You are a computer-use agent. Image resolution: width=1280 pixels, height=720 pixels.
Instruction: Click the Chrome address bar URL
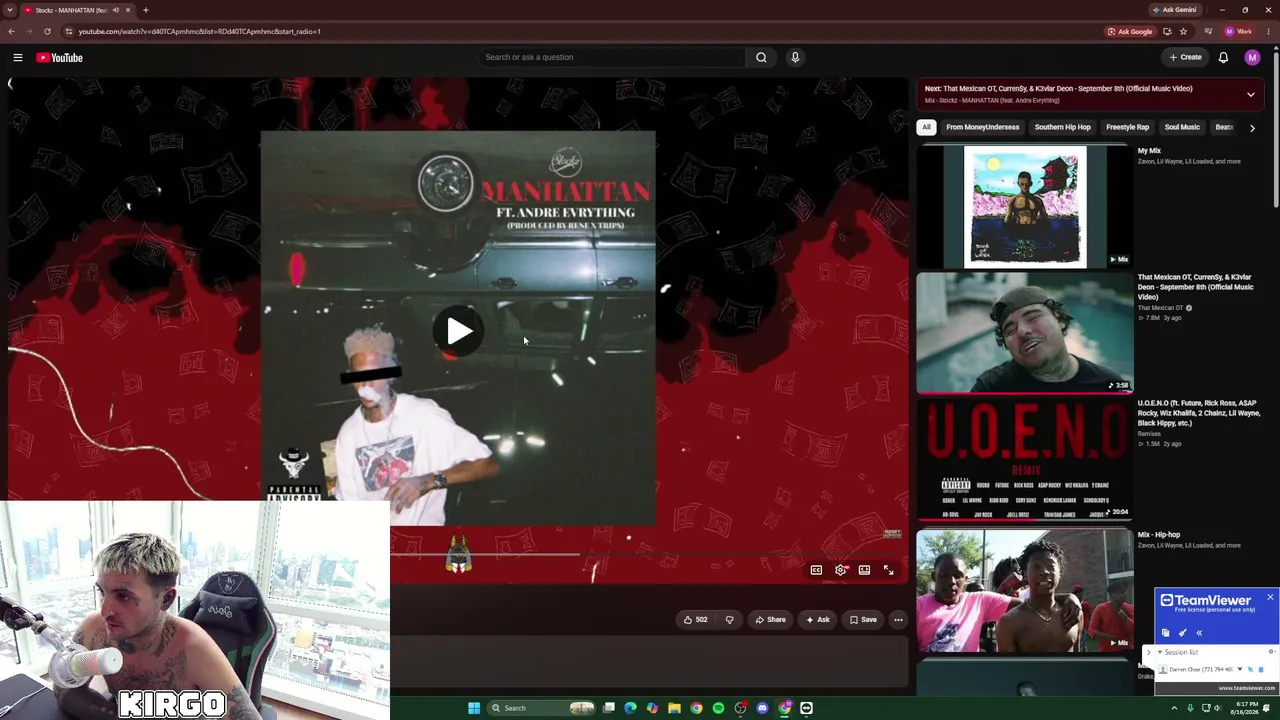click(199, 31)
